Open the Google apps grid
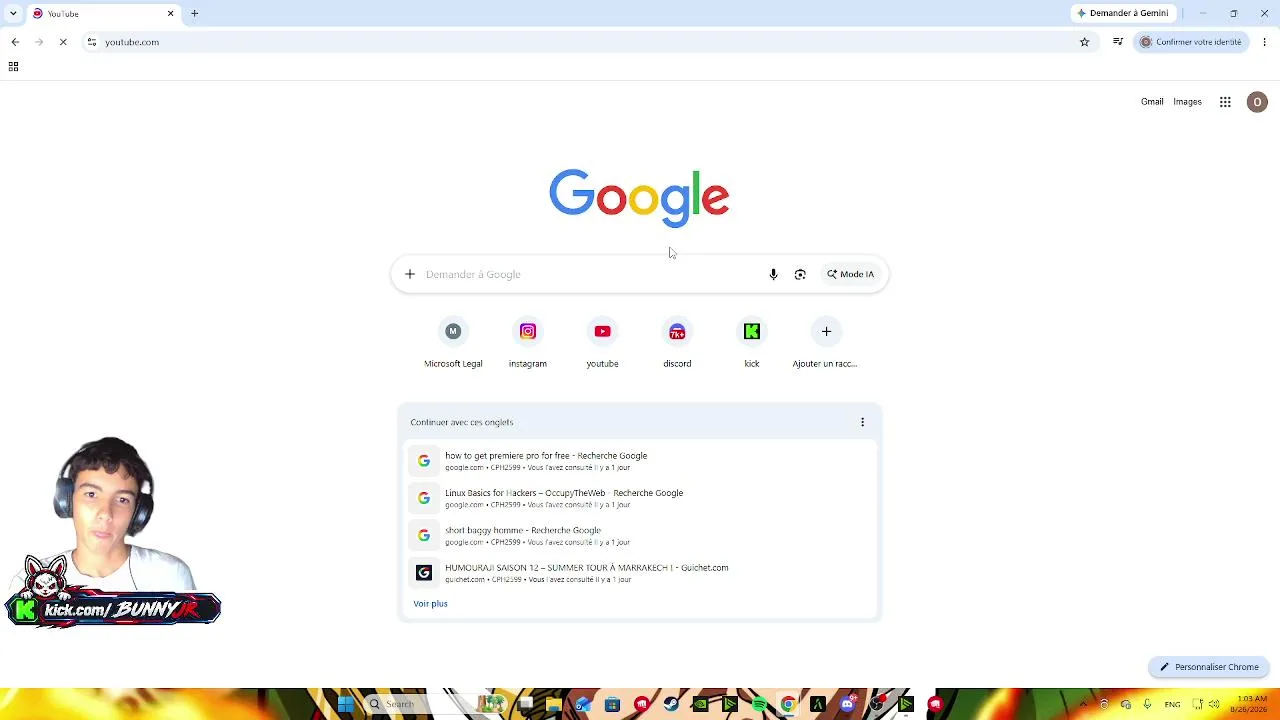This screenshot has width=1280, height=720. pyautogui.click(x=1225, y=102)
